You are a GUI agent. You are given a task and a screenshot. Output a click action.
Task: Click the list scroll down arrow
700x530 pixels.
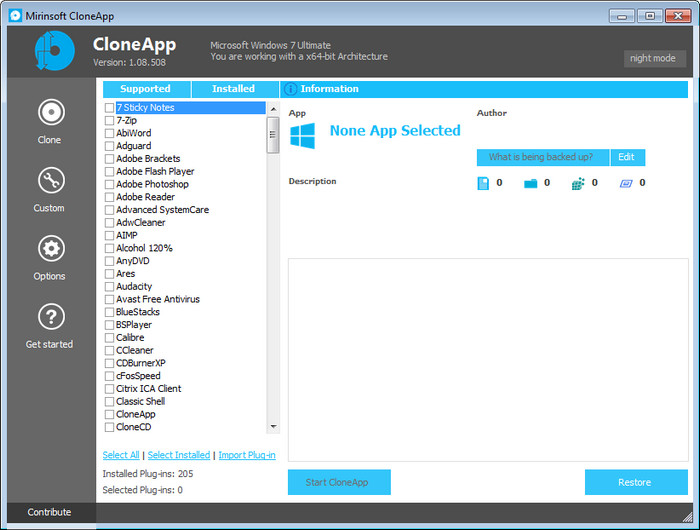[273, 427]
